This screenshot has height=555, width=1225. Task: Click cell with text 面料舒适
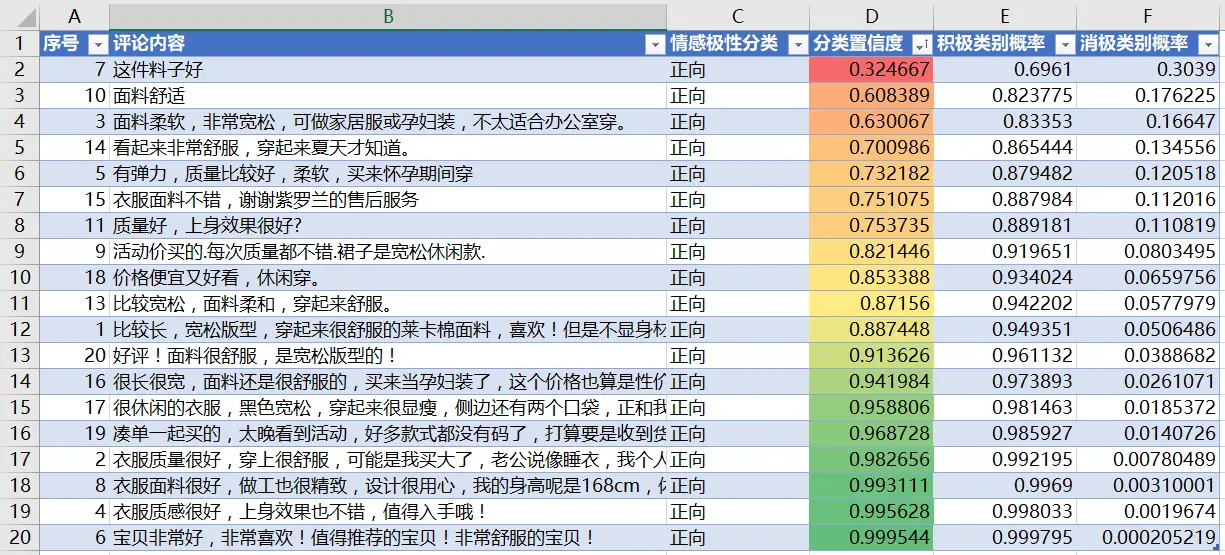point(388,96)
